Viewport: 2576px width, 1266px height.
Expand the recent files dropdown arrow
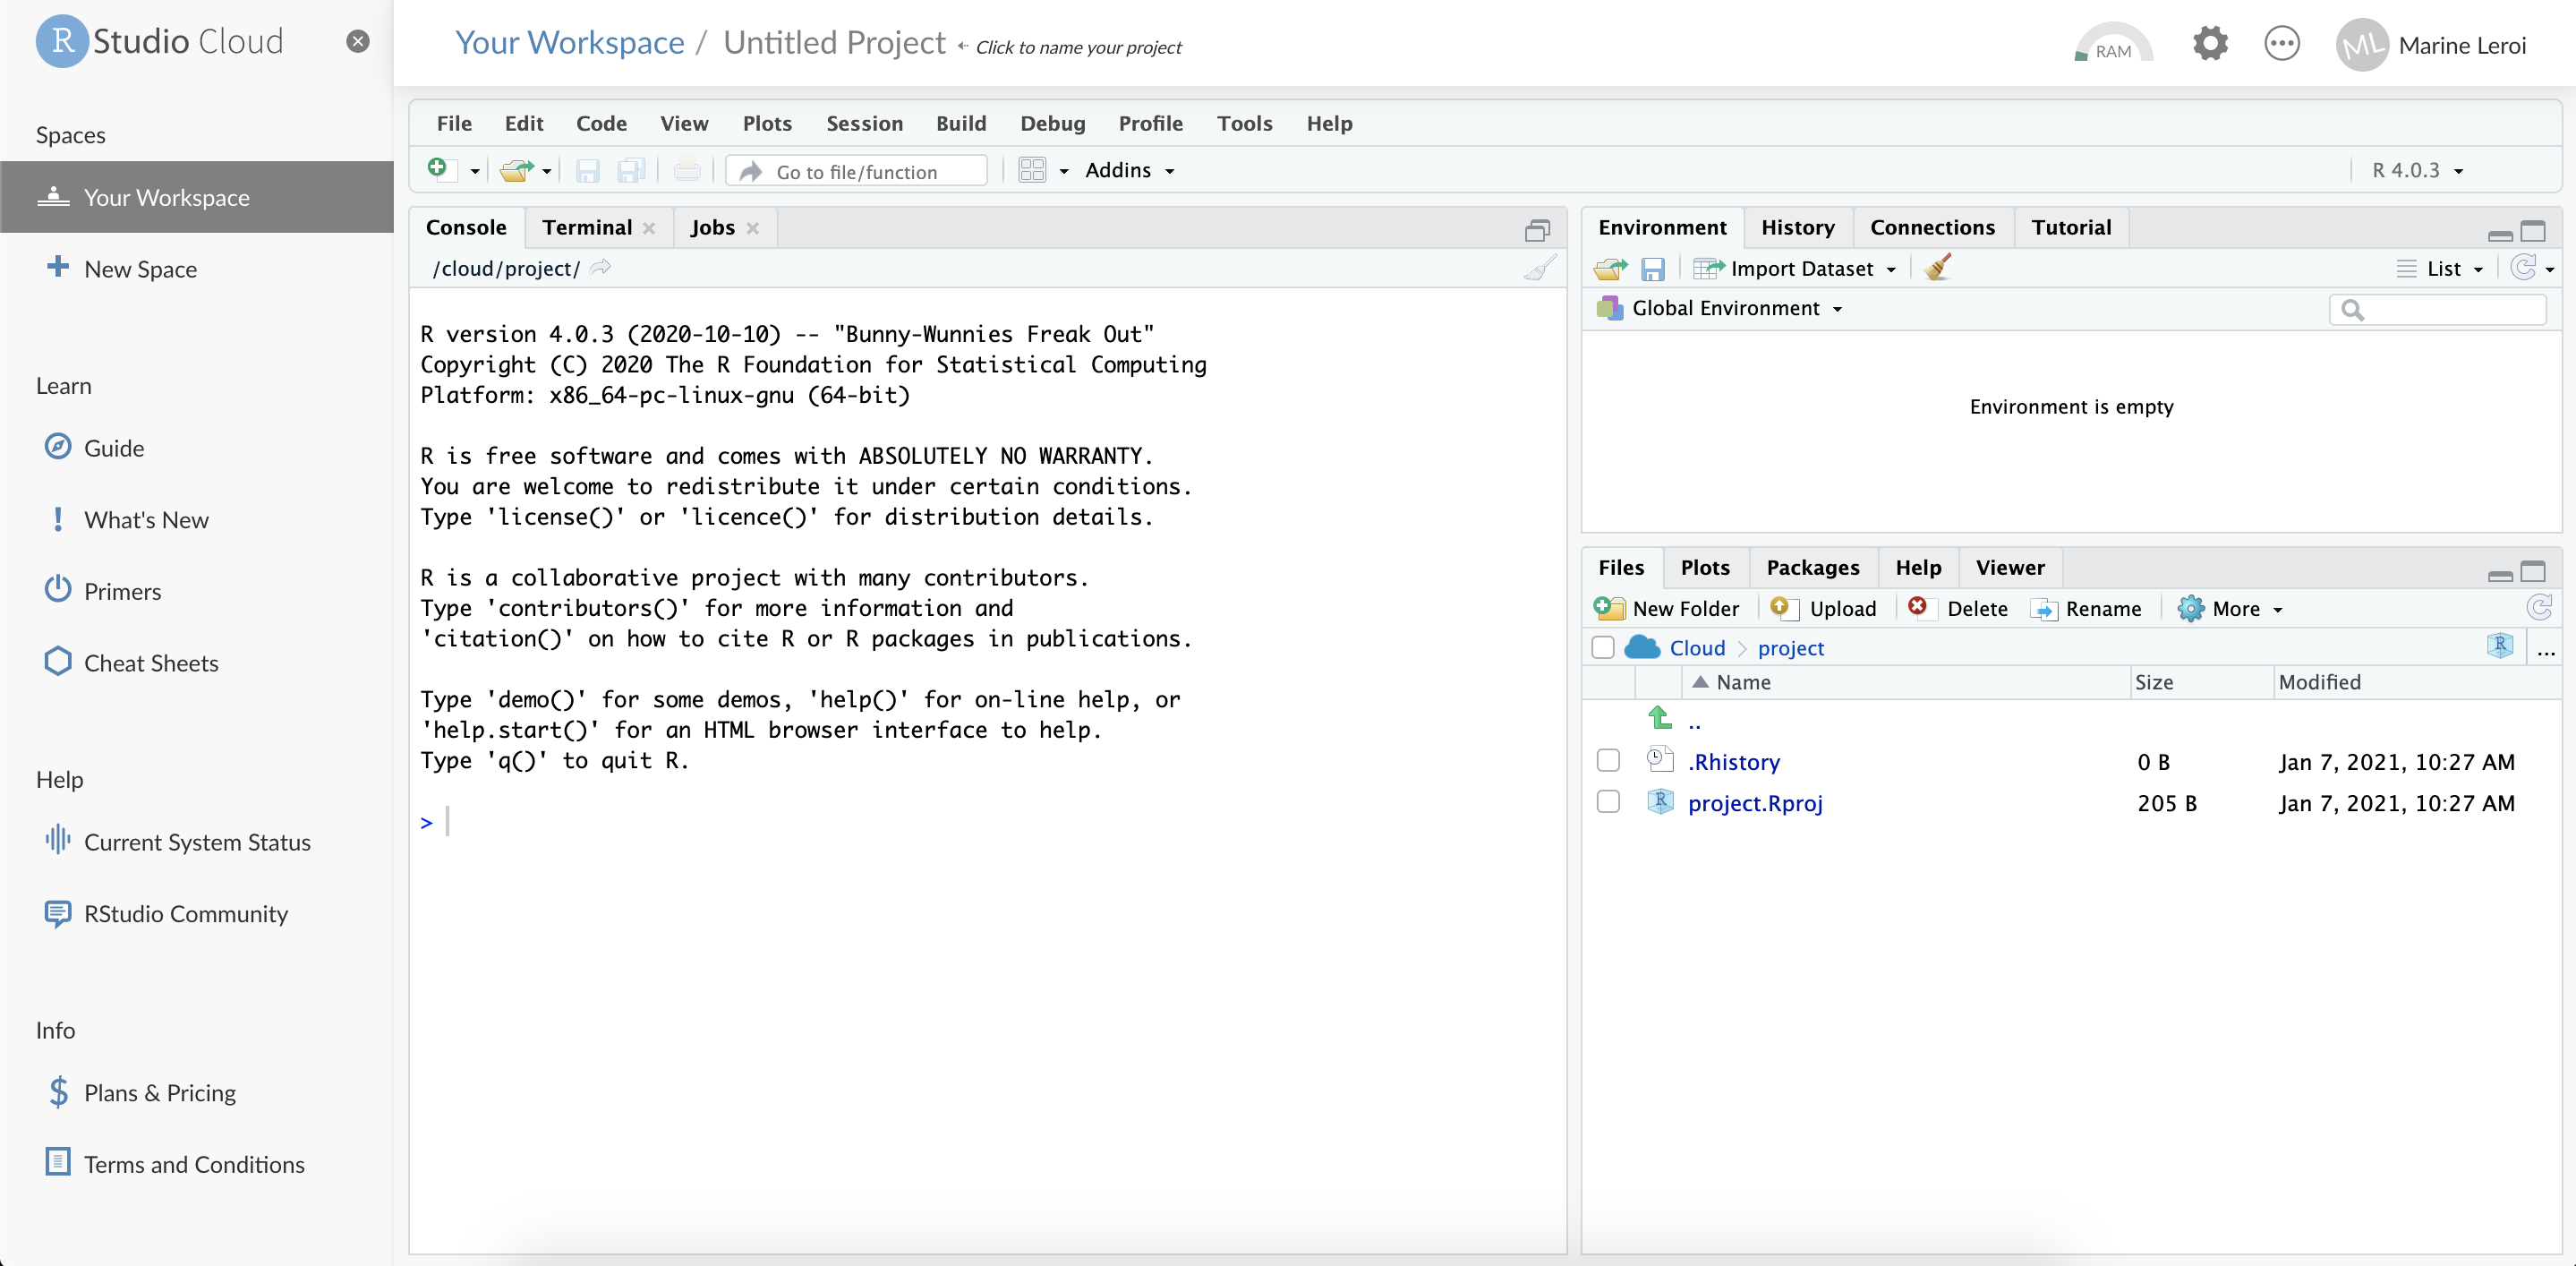point(547,171)
